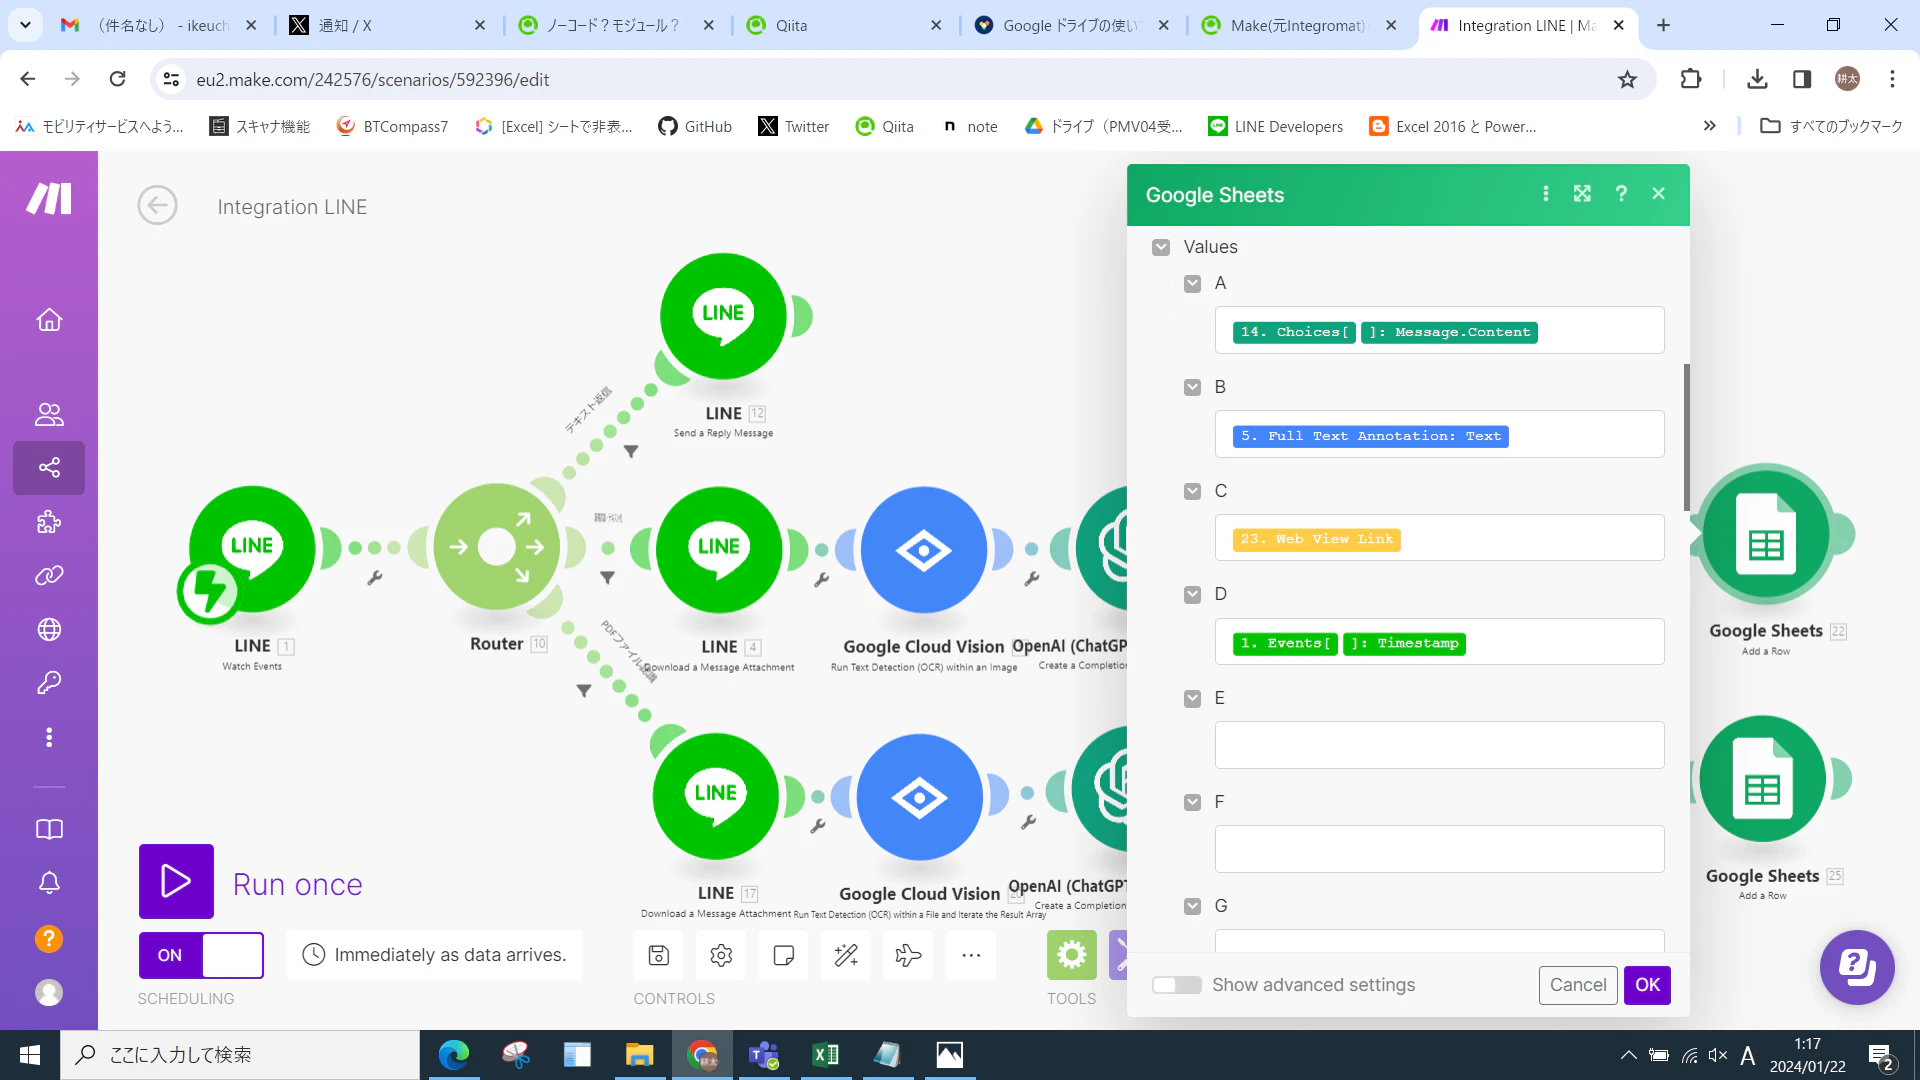Viewport: 1920px width, 1080px height.
Task: Click the column B value field
Action: (x=1440, y=434)
